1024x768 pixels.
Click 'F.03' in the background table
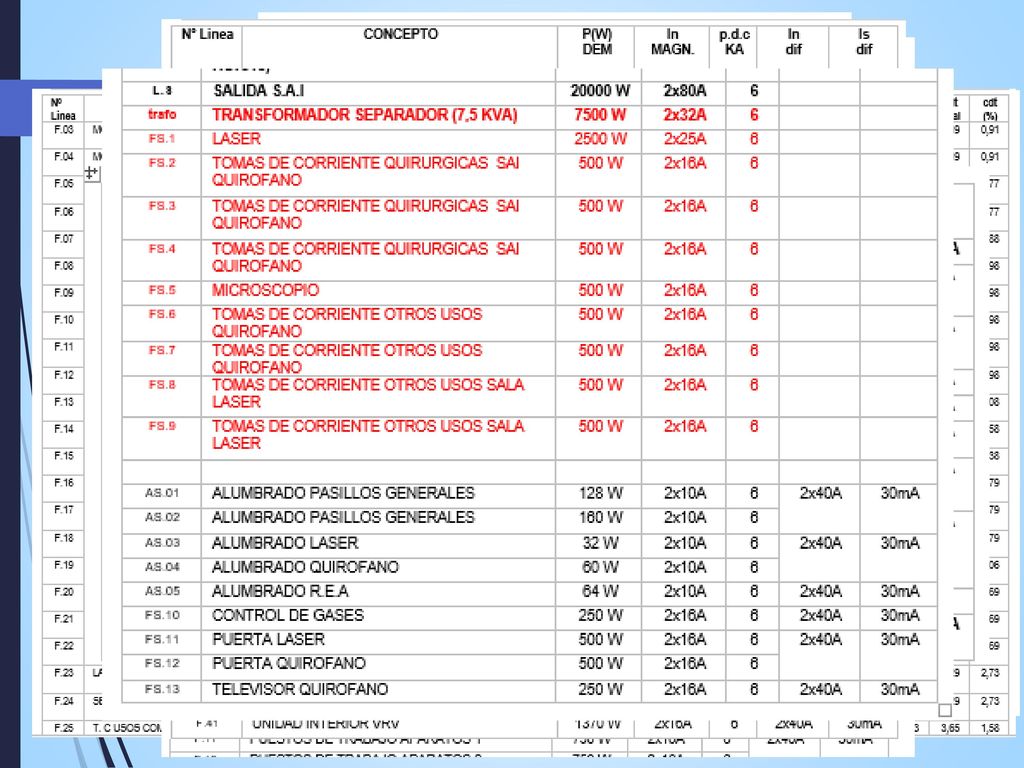[63, 129]
